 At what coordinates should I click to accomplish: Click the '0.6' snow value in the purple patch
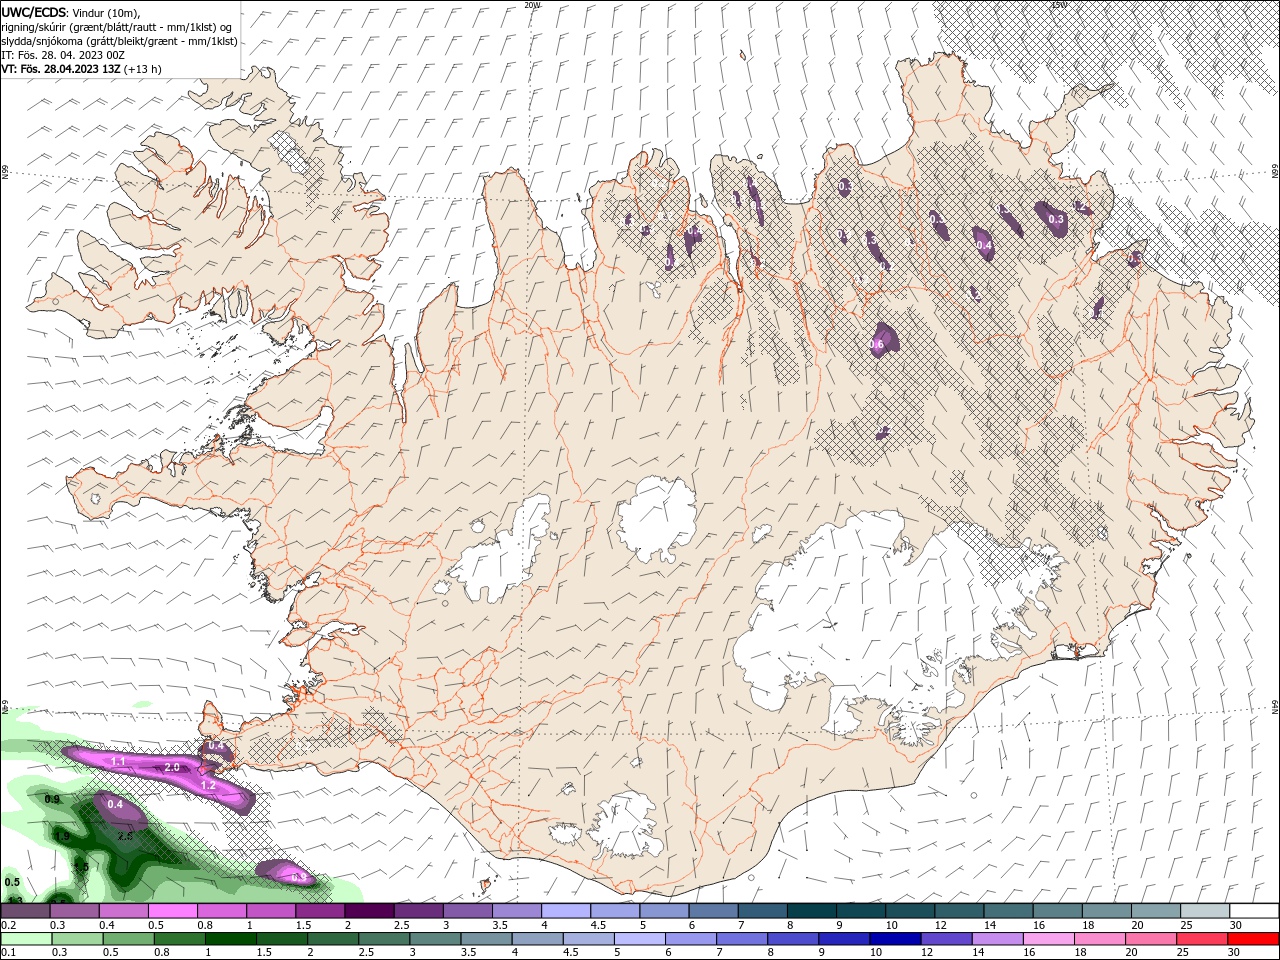pos(877,344)
